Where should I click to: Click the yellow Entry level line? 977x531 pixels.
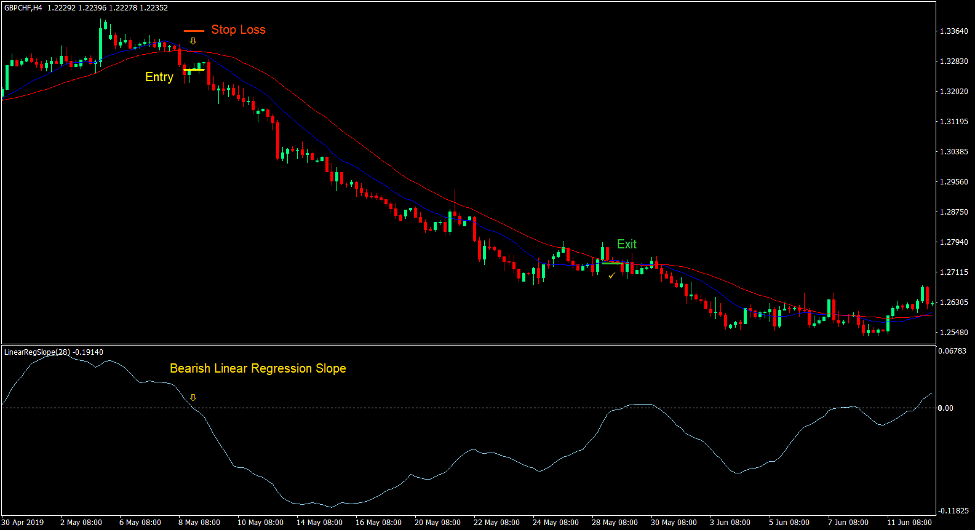[x=193, y=70]
